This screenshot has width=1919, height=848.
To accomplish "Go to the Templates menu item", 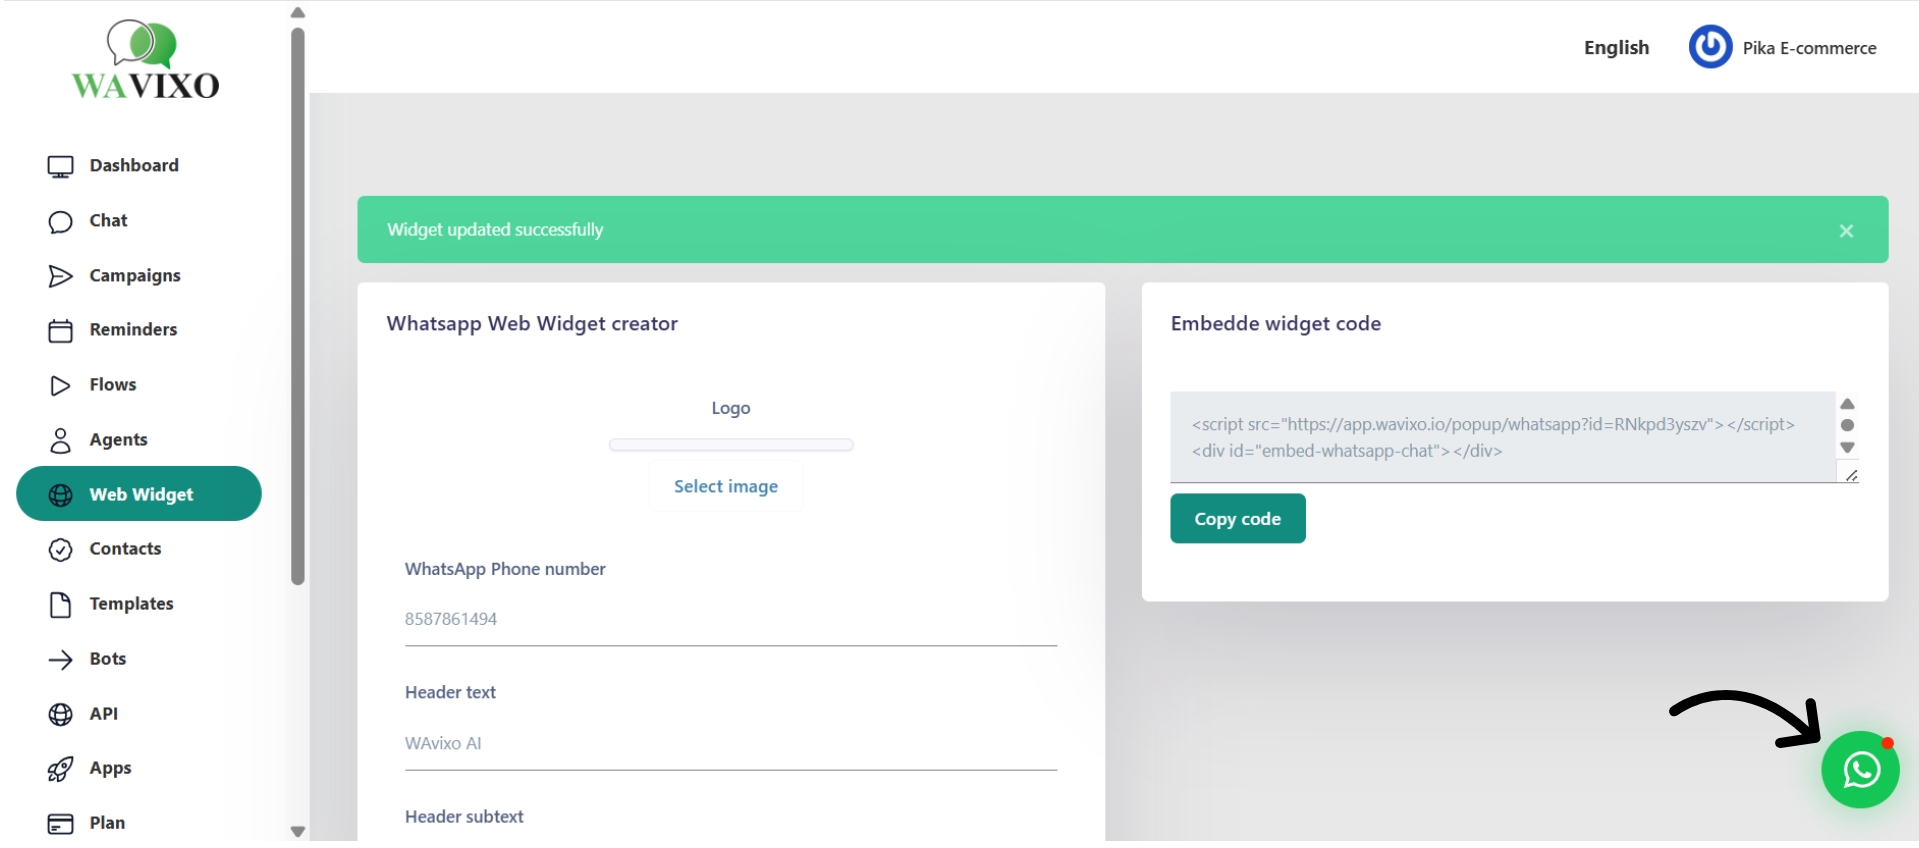I will [x=131, y=604].
